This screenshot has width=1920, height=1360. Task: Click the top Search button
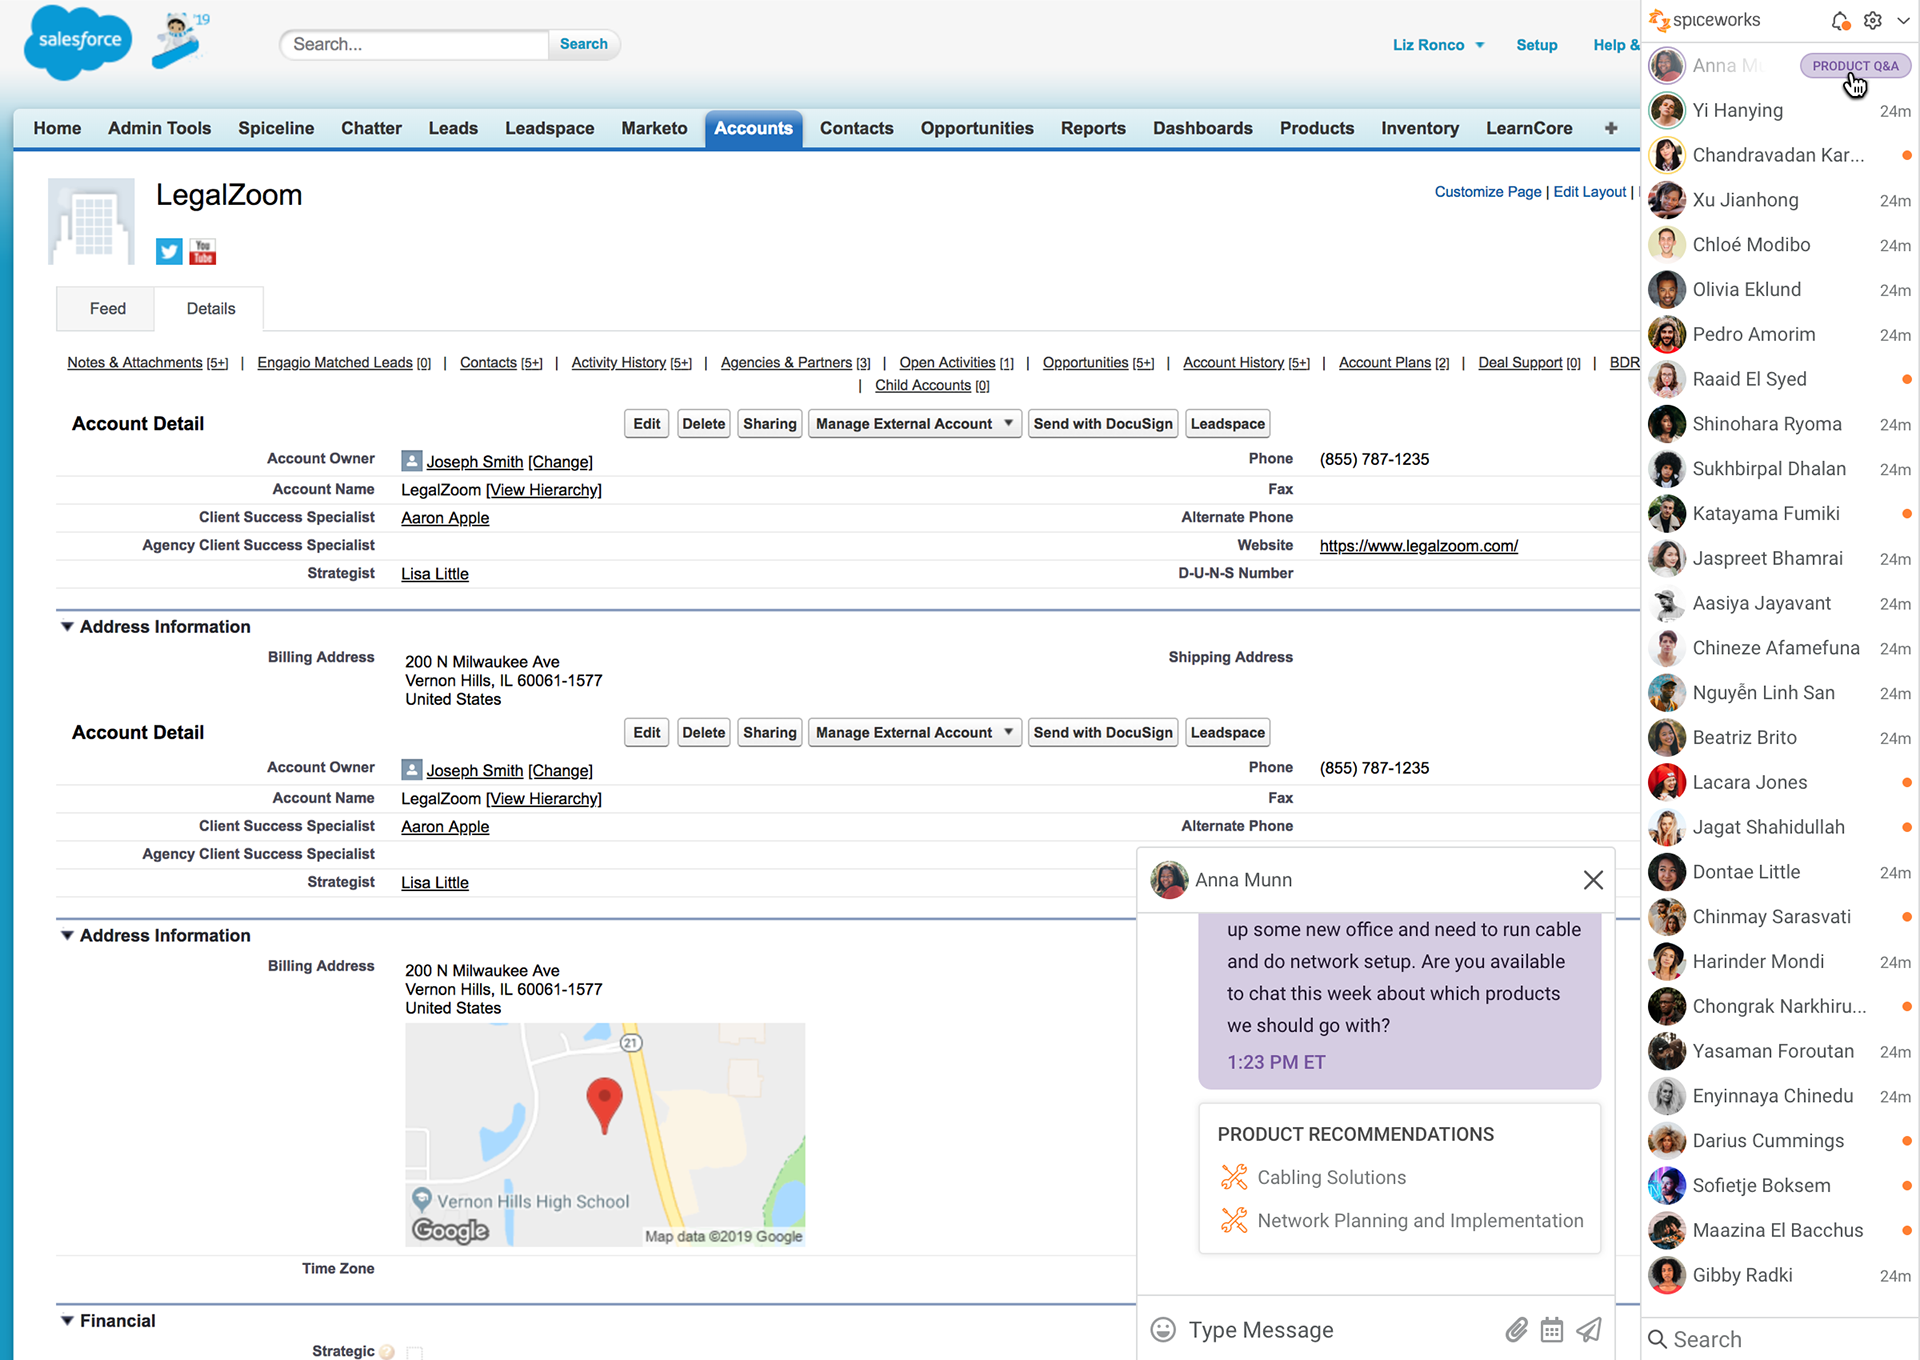584,44
